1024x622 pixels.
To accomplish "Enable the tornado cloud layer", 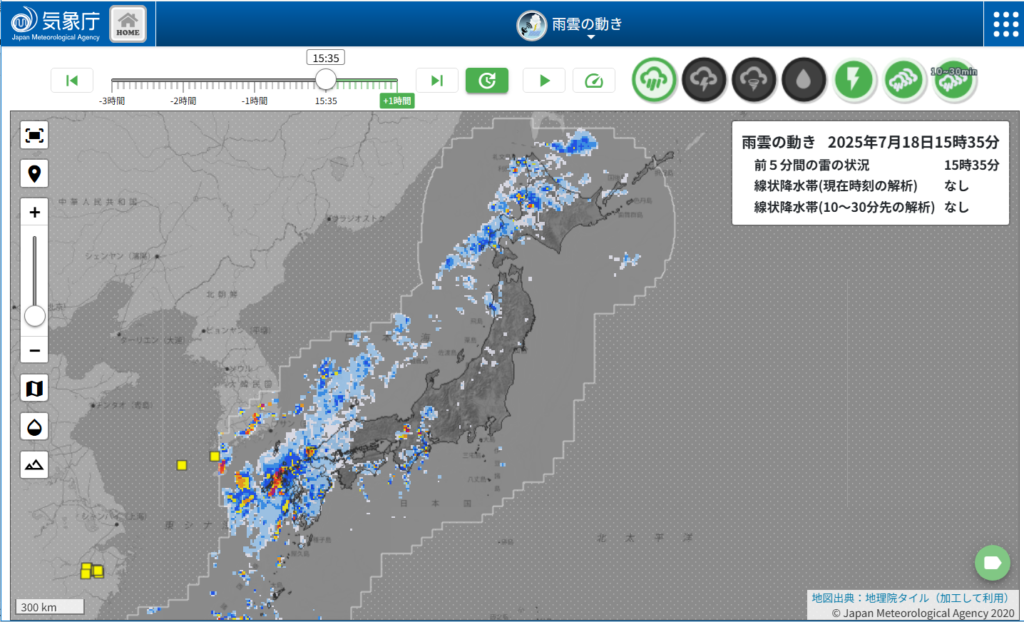I will pyautogui.click(x=754, y=79).
